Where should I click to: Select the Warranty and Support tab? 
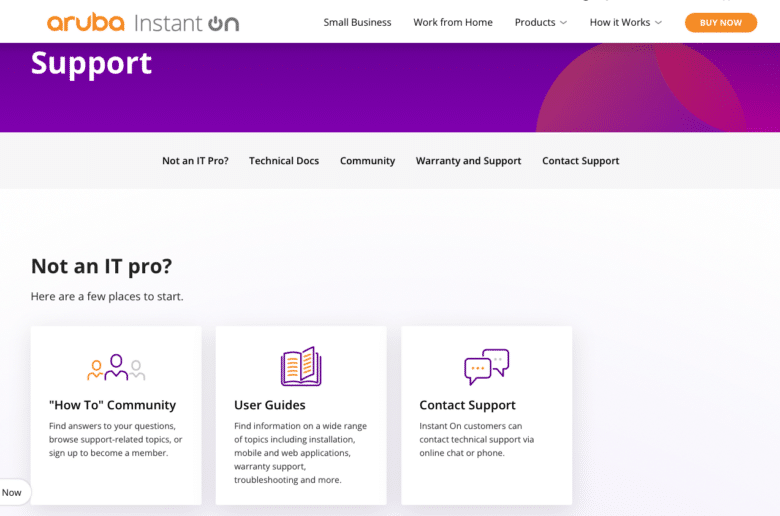coord(469,161)
